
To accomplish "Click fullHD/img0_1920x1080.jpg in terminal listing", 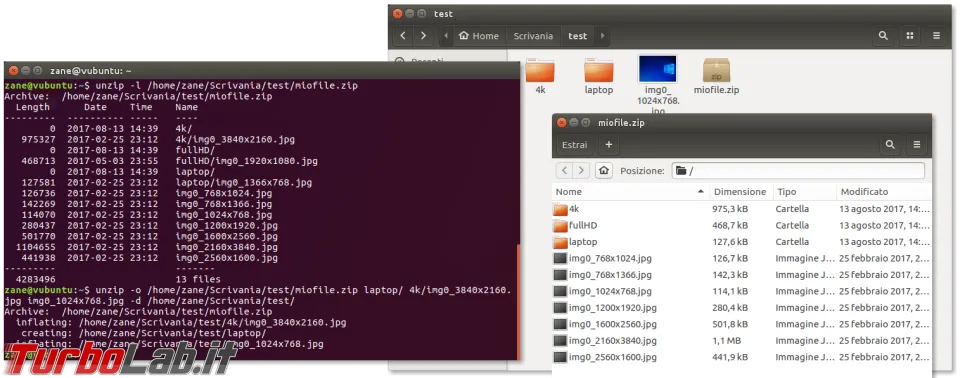I will tap(246, 161).
